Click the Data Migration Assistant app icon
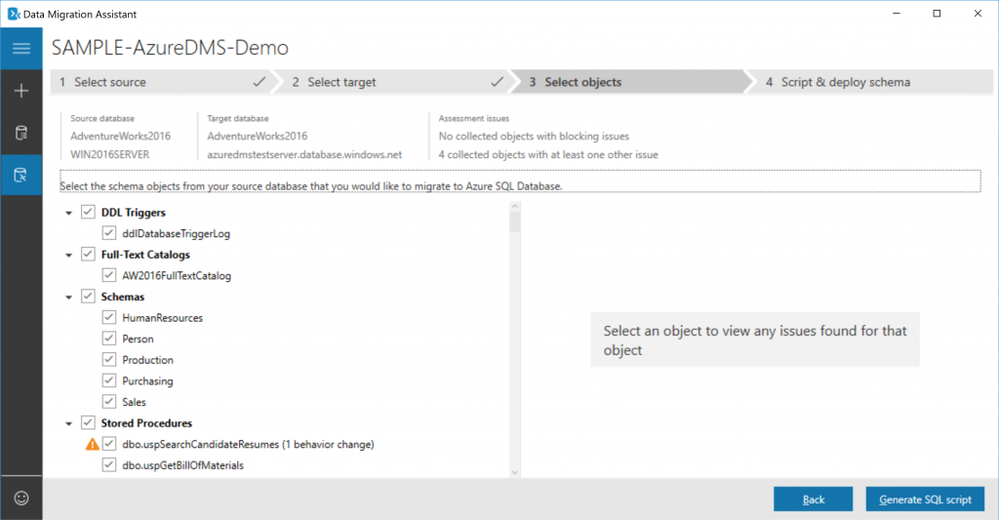Viewport: 999px width, 520px height. point(13,13)
